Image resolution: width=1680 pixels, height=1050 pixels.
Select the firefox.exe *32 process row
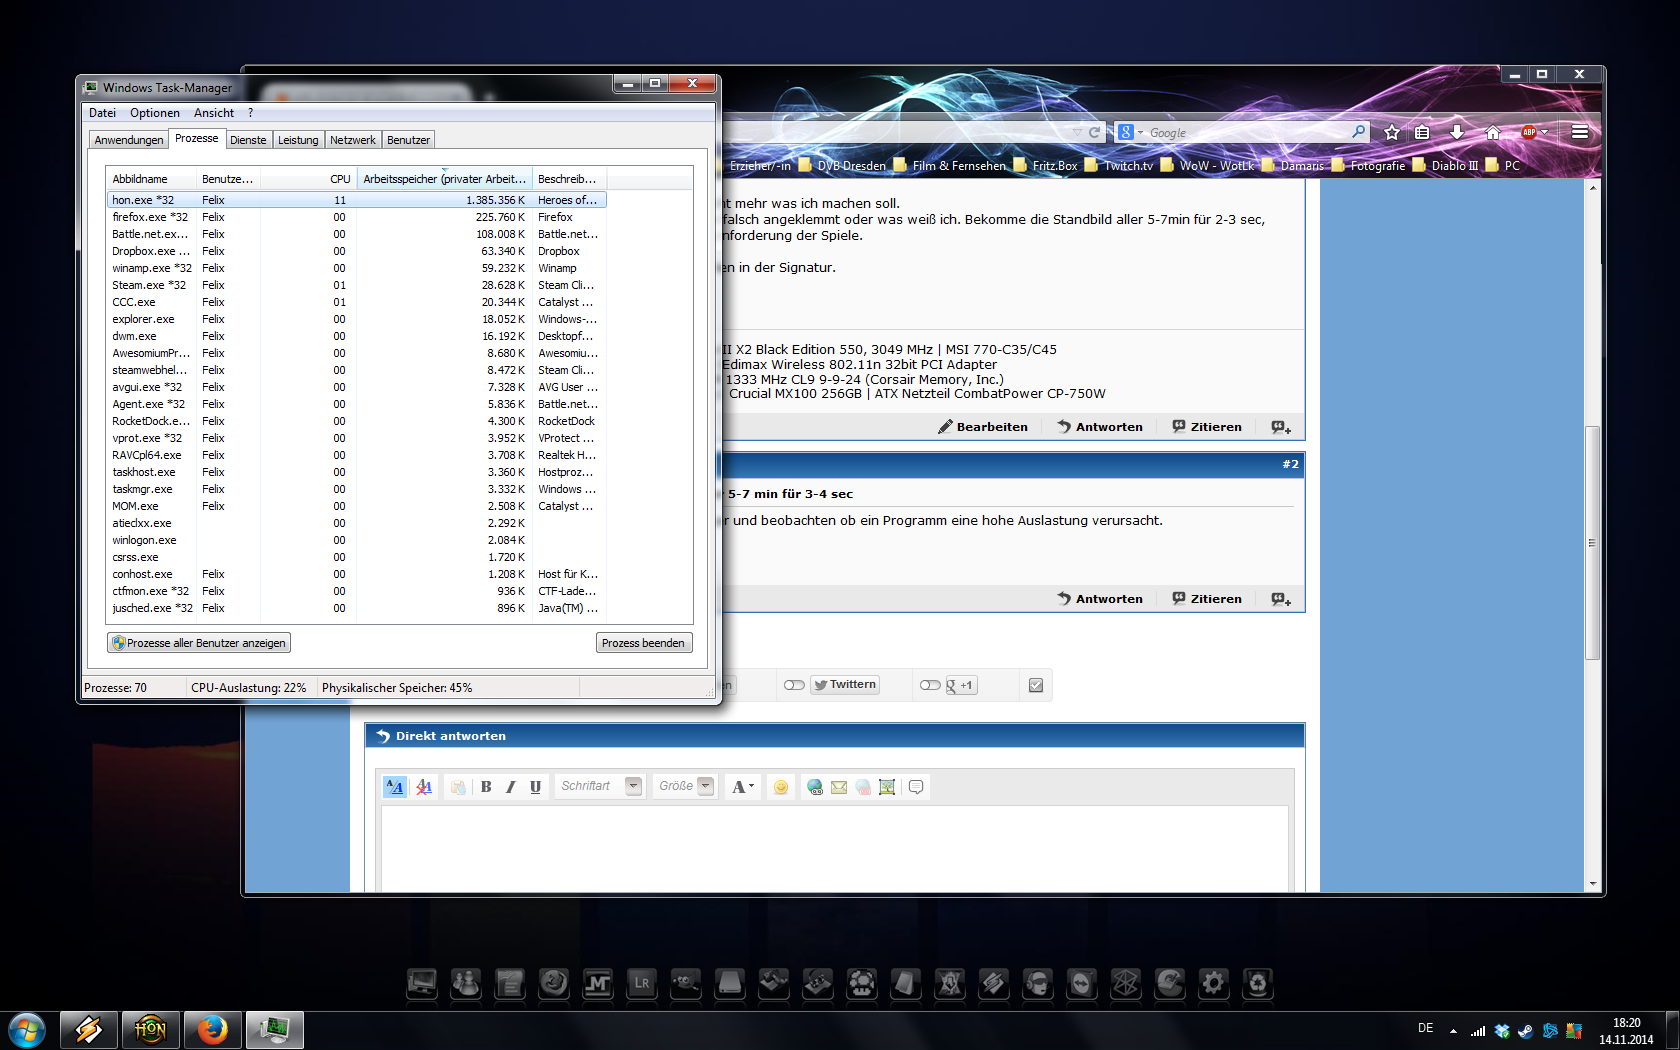(x=356, y=217)
